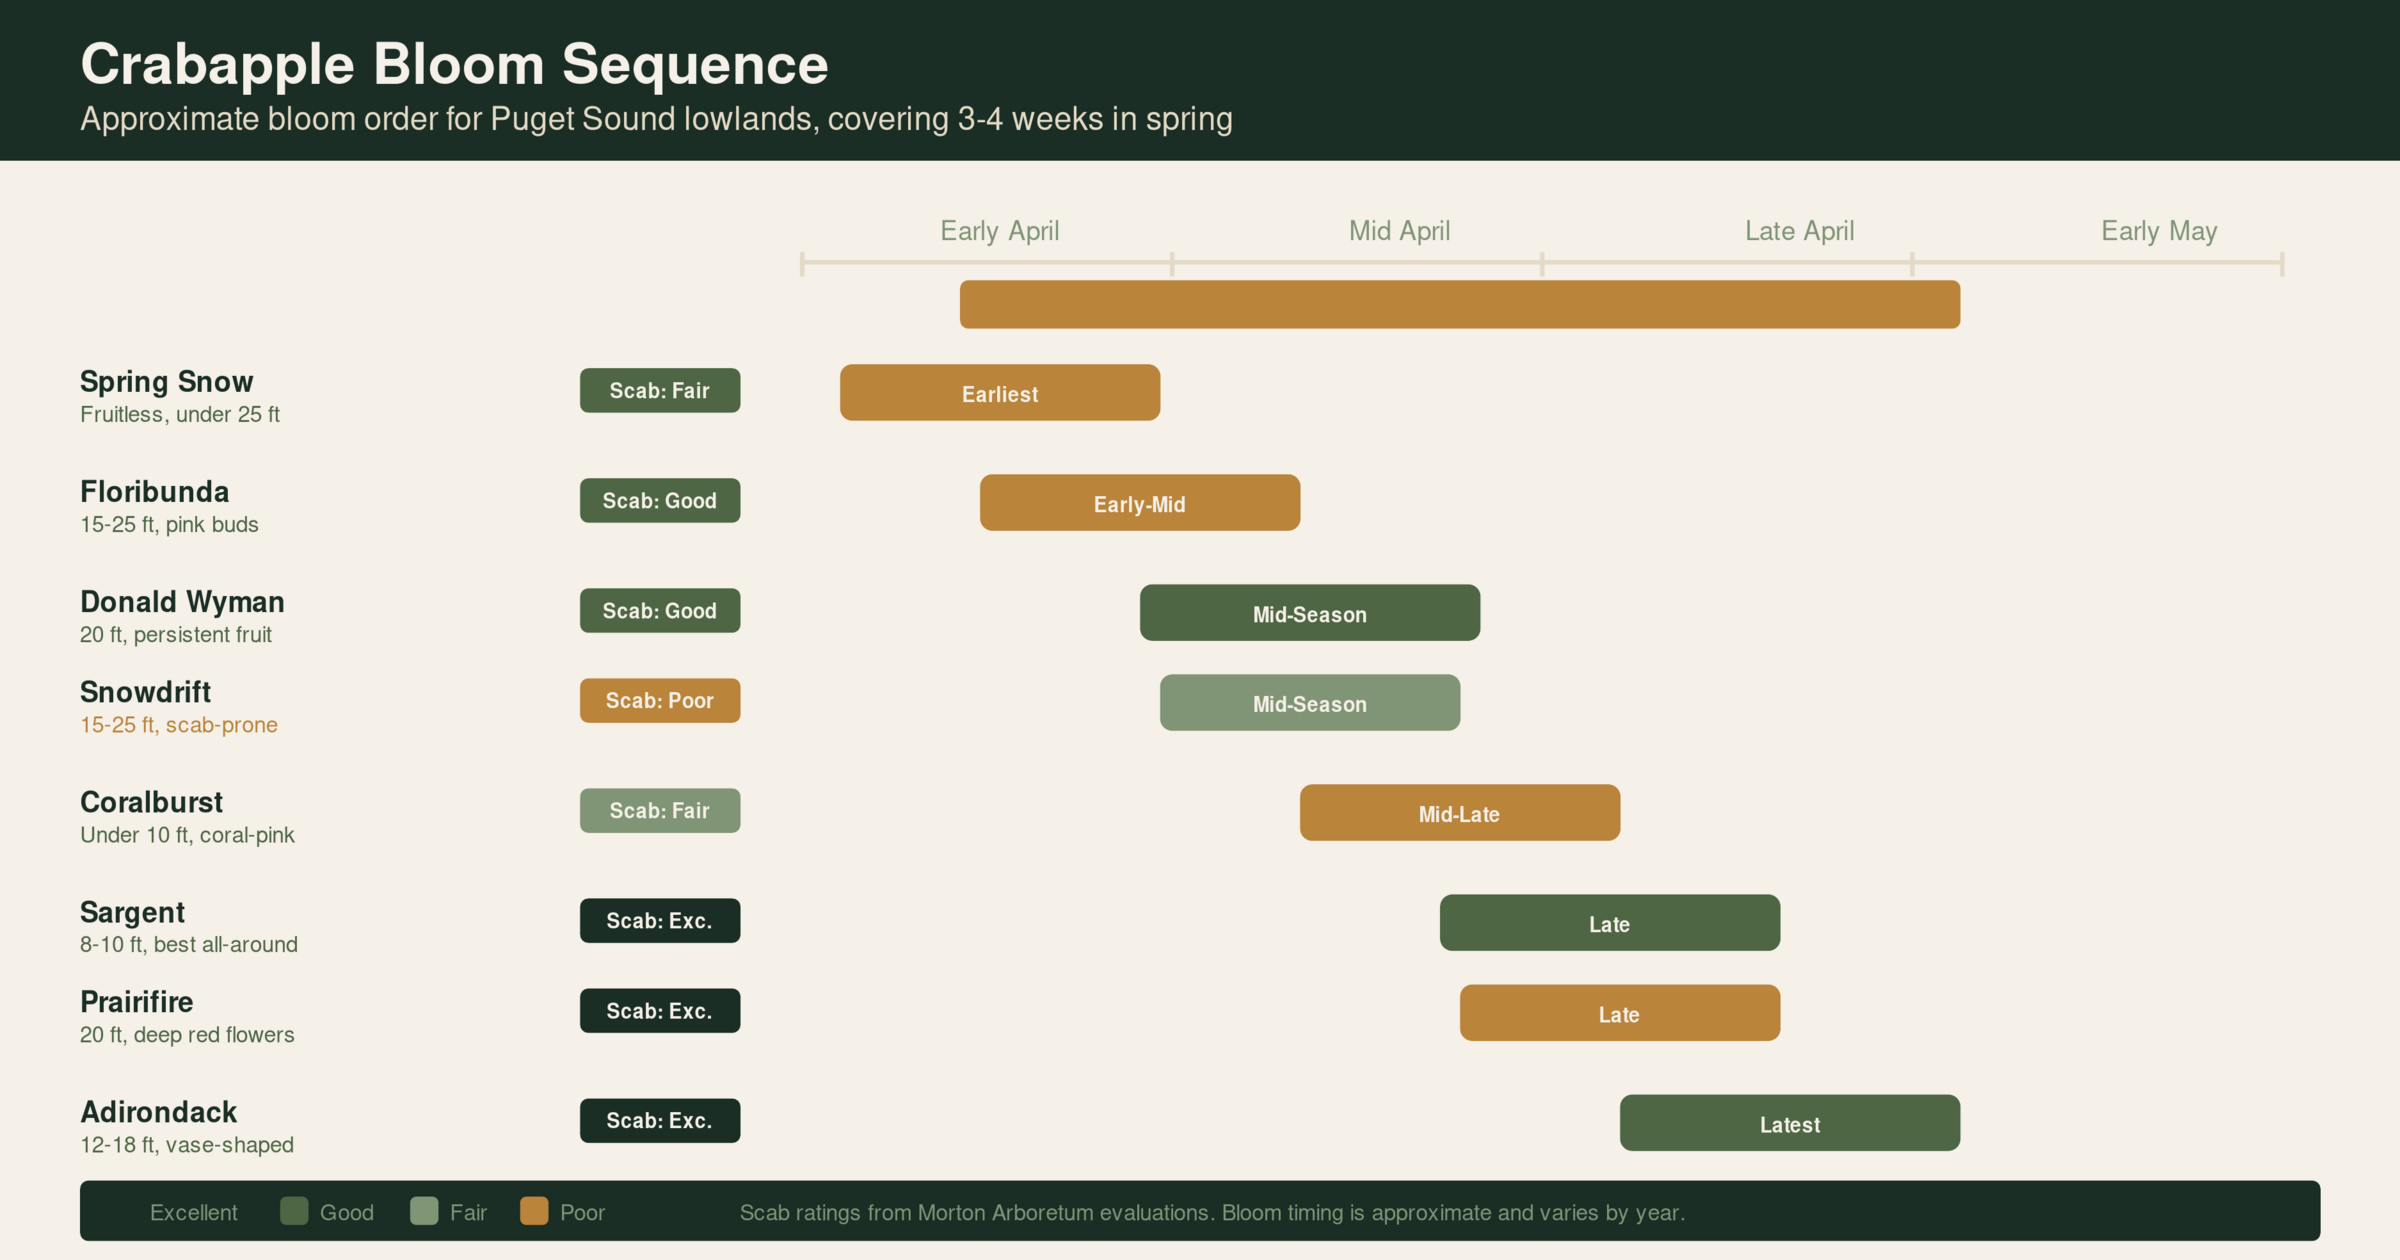Screen dimensions: 2400x1260
Task: Click the 'Late' bar for Prairifire
Action: [x=1620, y=1013]
